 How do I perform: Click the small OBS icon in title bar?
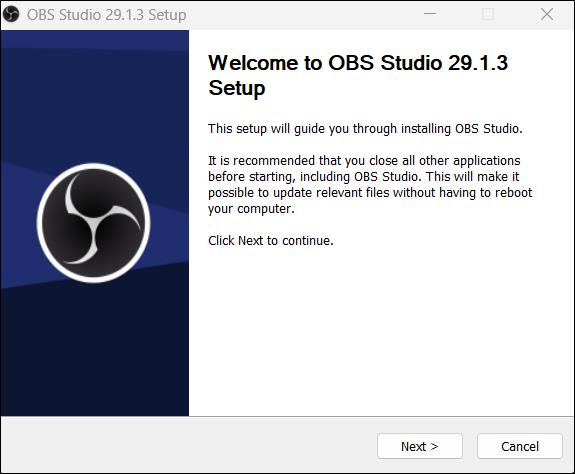(11, 15)
